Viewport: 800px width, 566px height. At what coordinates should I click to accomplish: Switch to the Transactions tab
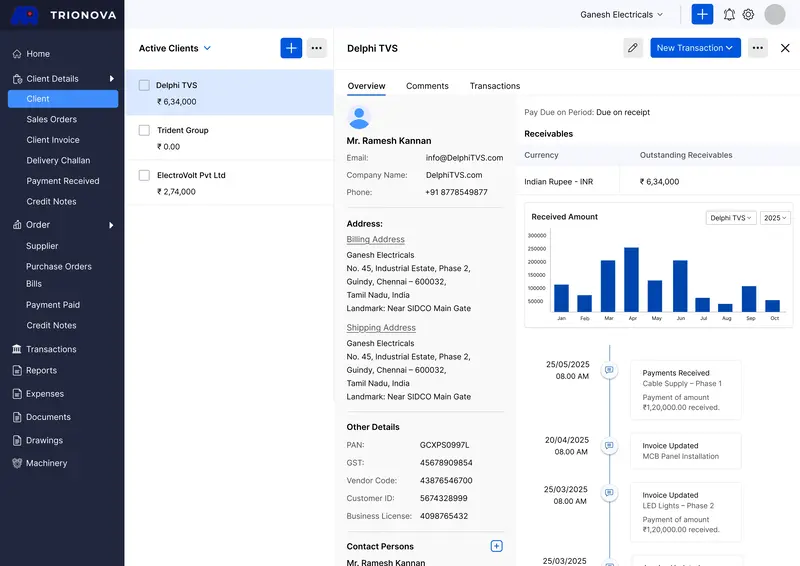pyautogui.click(x=495, y=86)
